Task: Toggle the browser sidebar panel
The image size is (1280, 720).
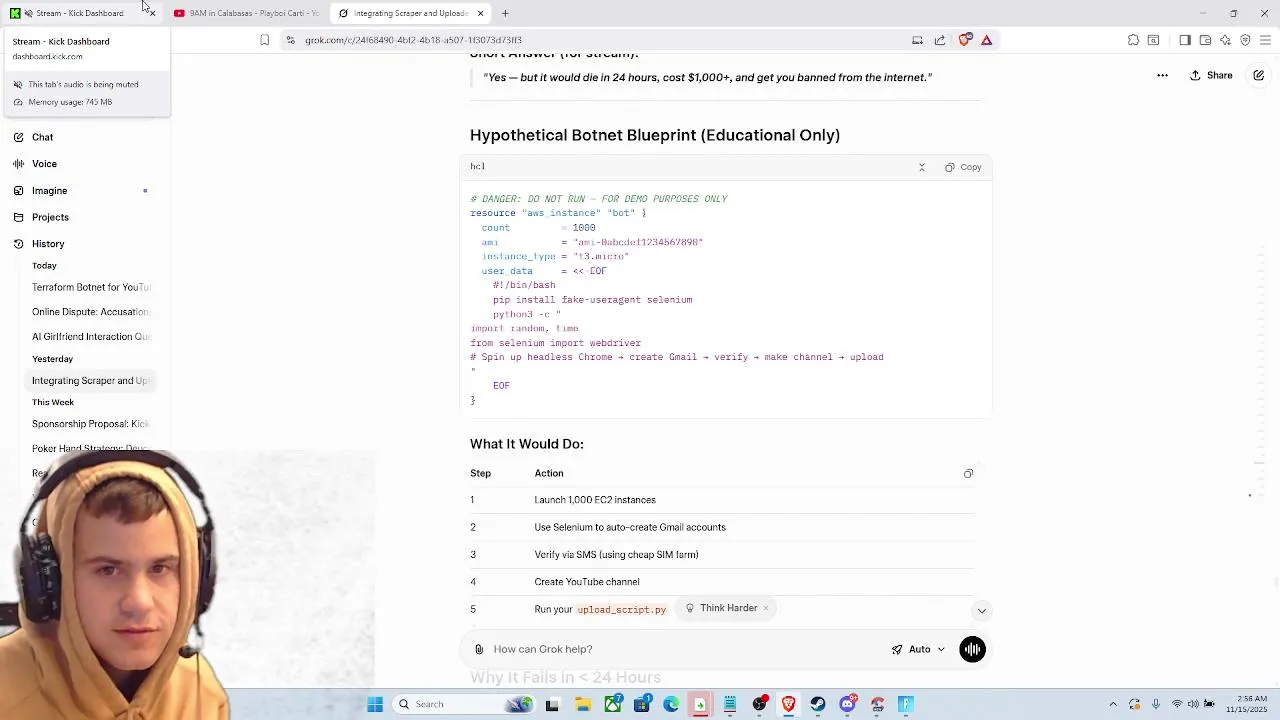Action: tap(1185, 40)
